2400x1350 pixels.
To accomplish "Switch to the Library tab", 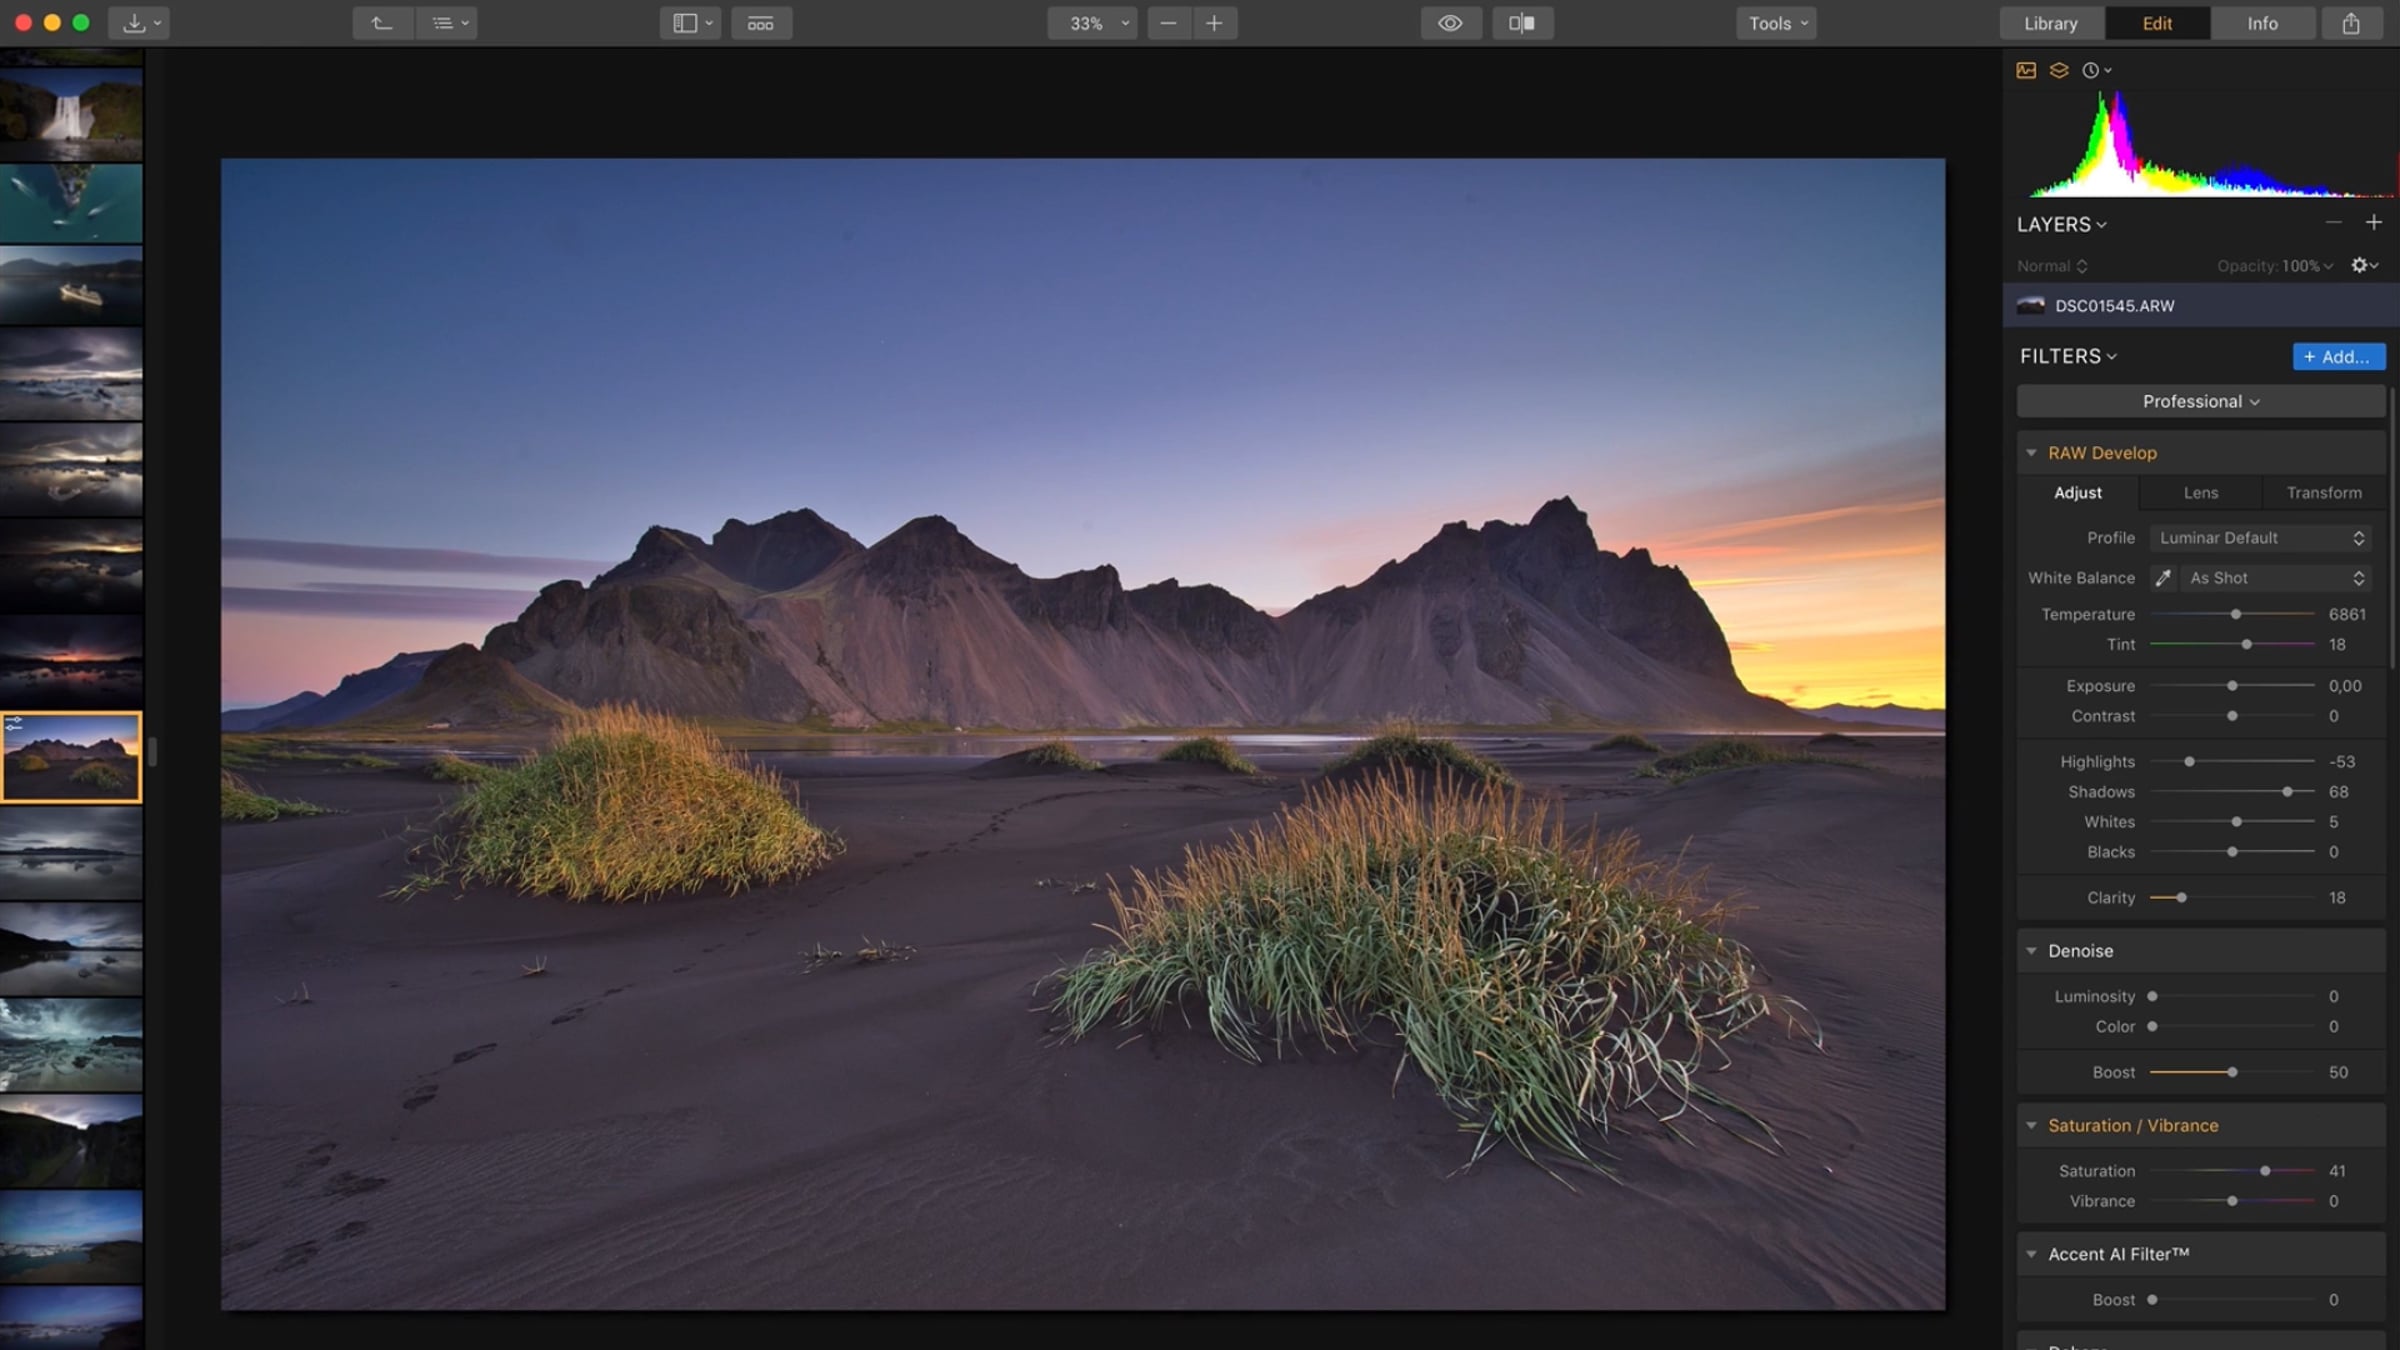I will [x=2051, y=23].
